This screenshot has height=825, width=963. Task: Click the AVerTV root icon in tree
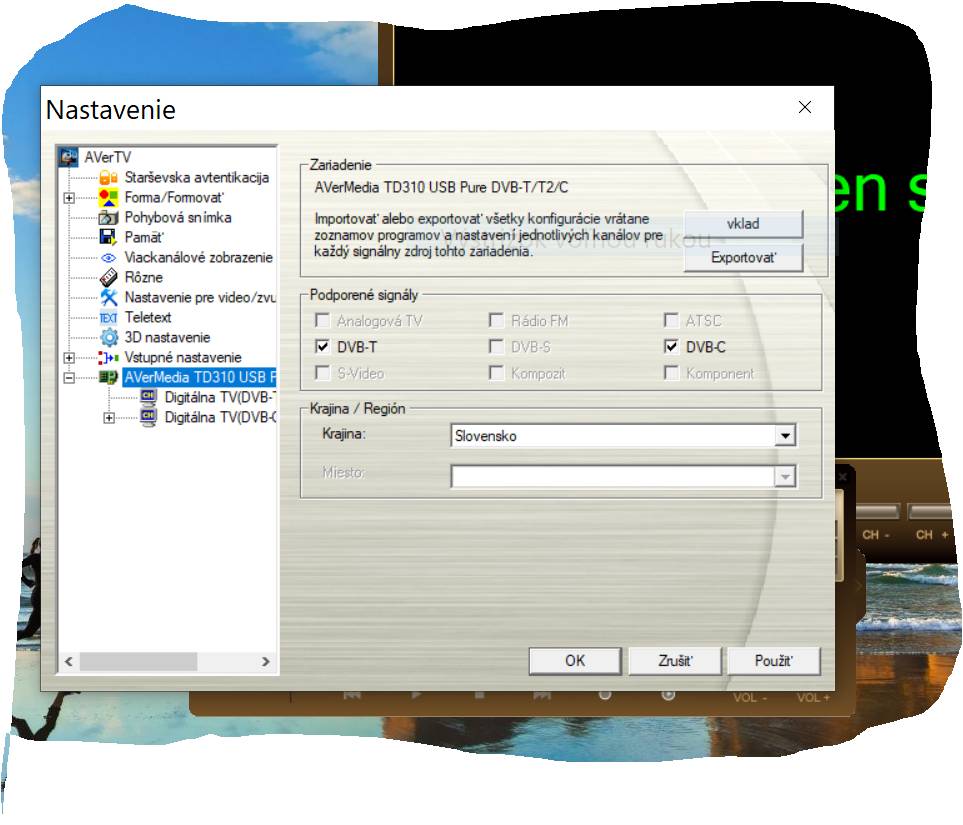pos(69,157)
